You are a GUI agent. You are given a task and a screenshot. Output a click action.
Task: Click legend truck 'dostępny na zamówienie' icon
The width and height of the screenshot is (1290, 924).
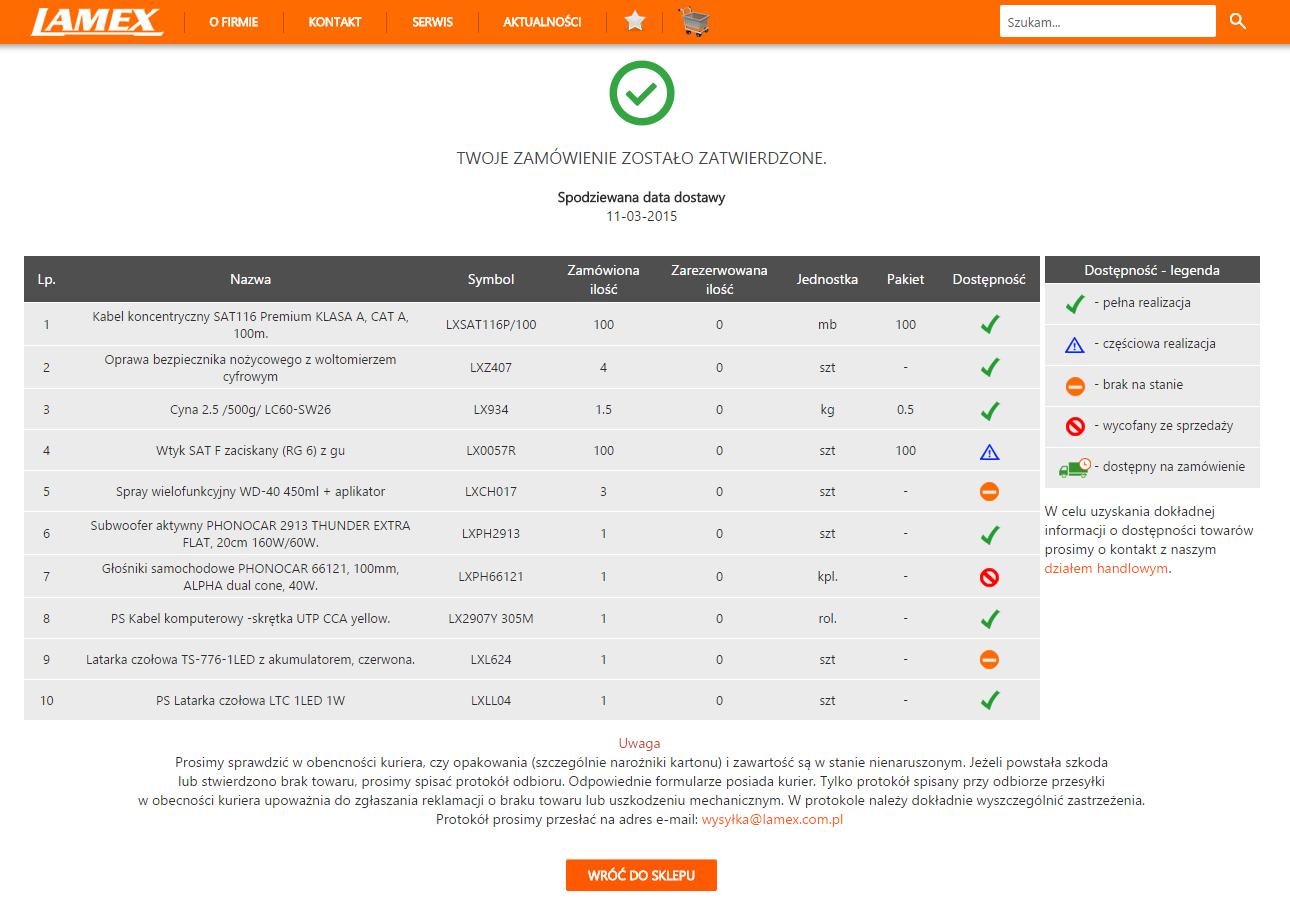[1075, 467]
